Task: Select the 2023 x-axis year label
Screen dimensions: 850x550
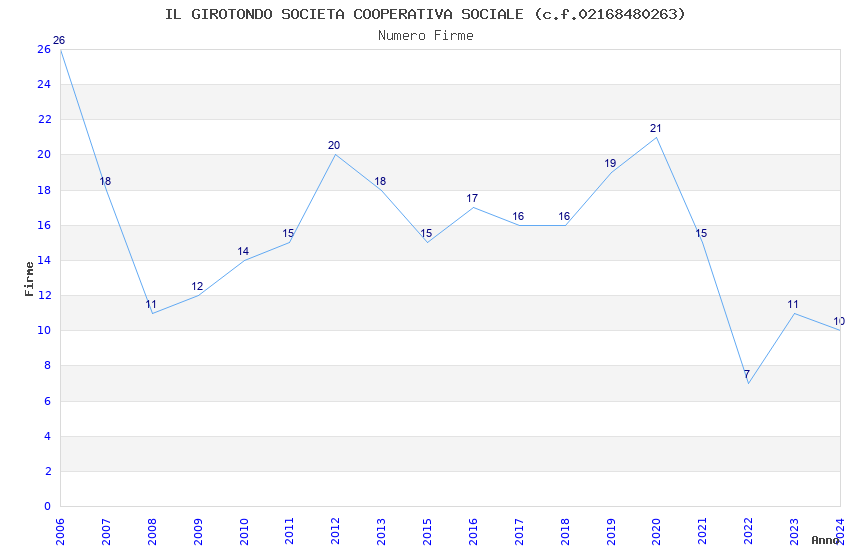Action: (x=794, y=532)
